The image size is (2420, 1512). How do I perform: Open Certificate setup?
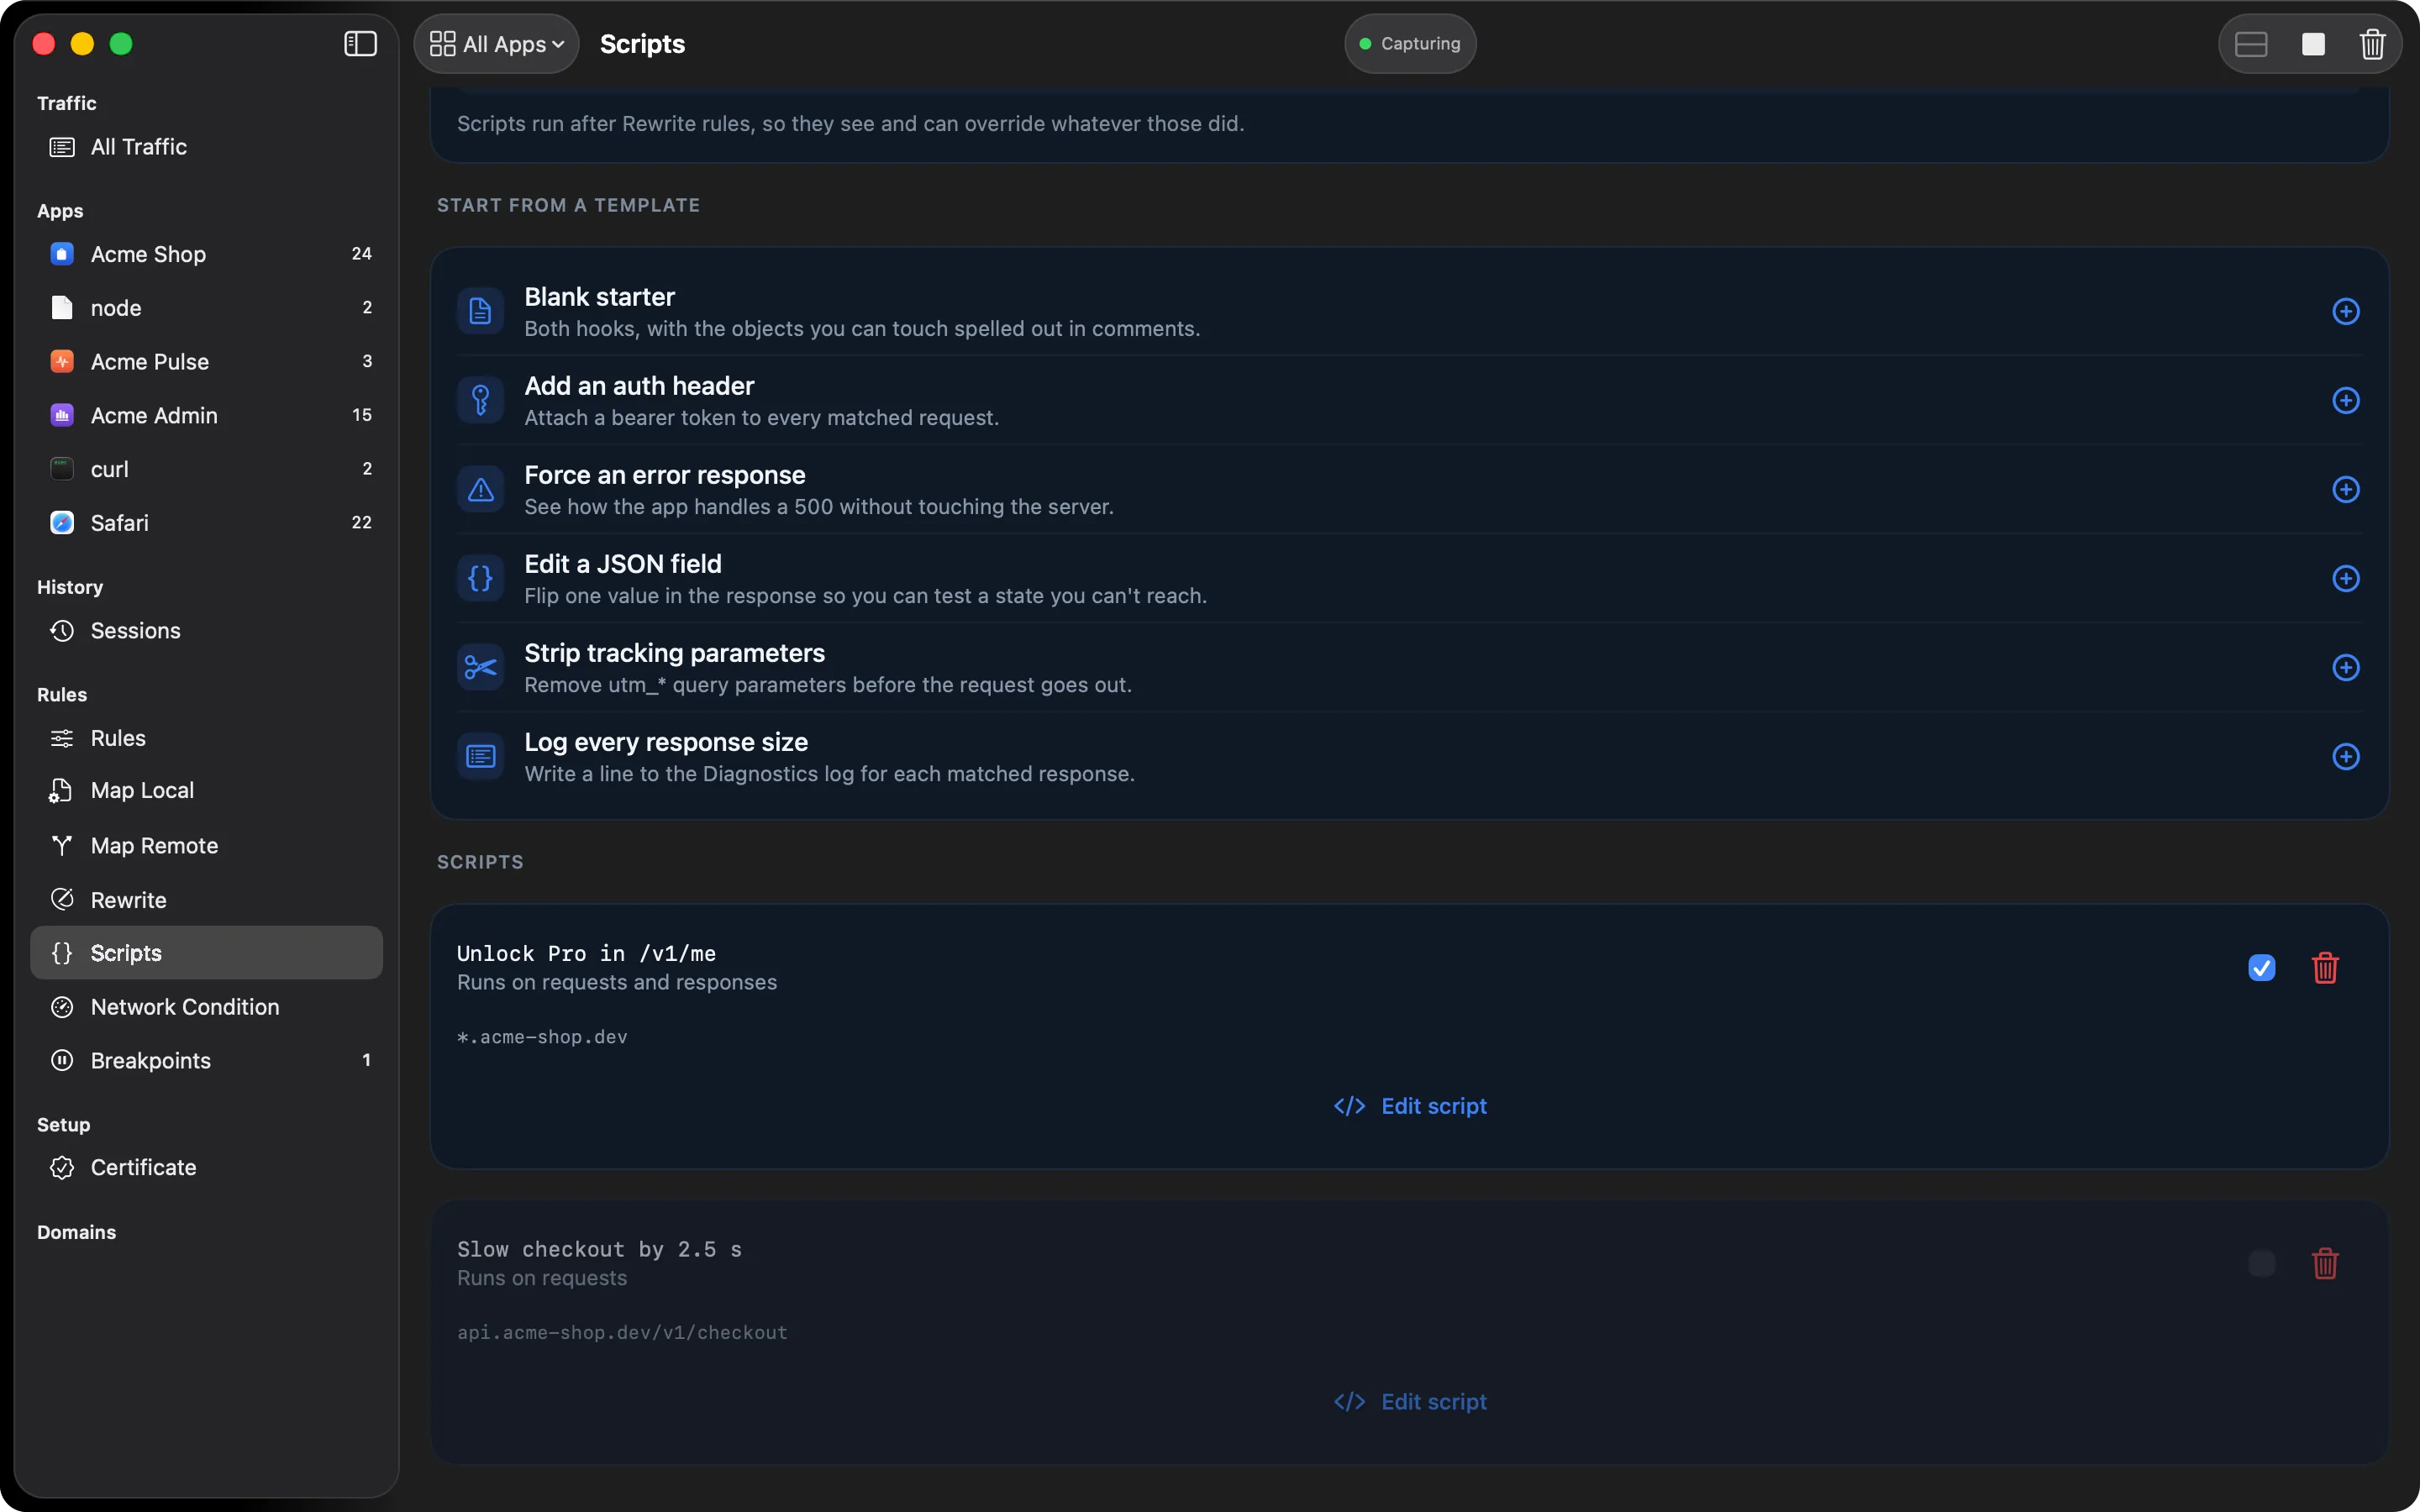(207, 1168)
